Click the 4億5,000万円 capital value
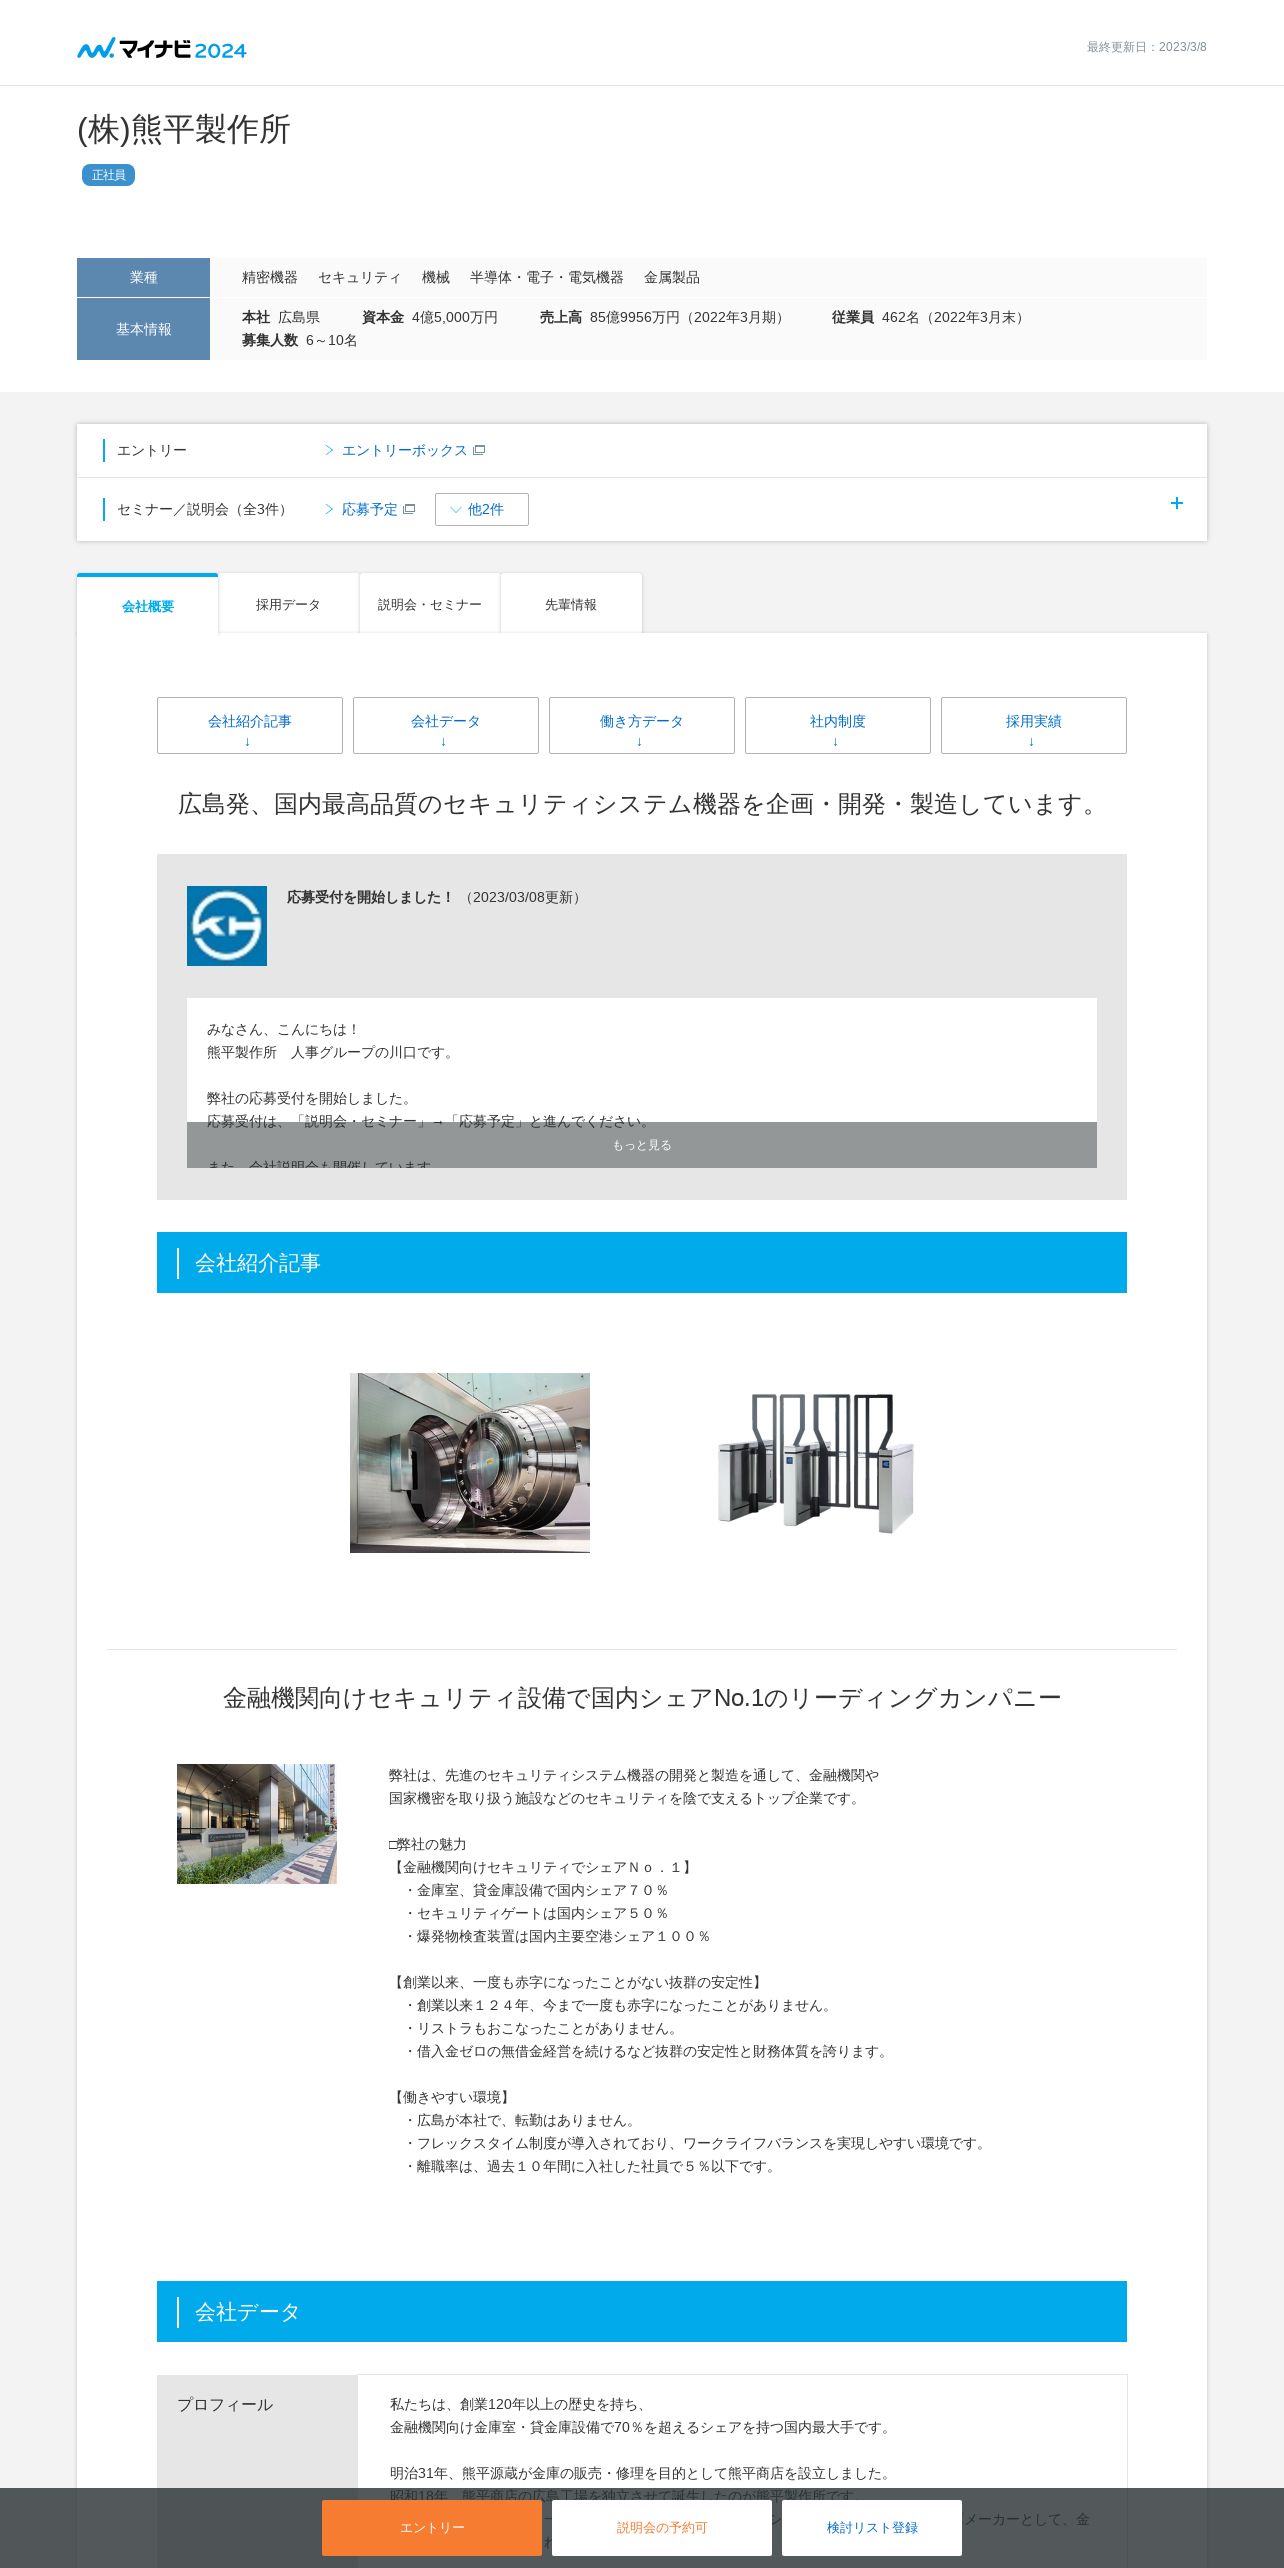The height and width of the screenshot is (2568, 1284). tap(455, 317)
